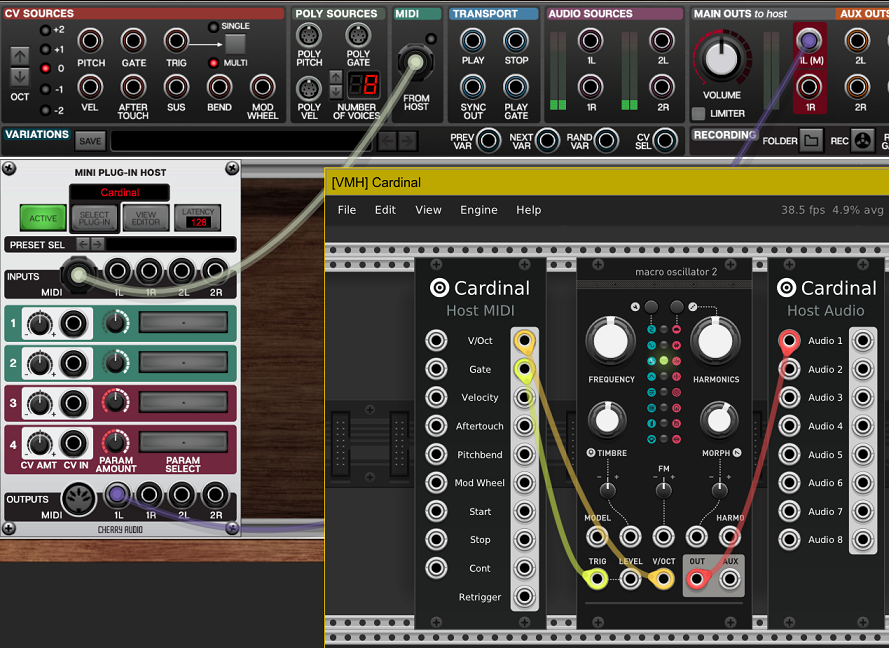Enable the LIMITER toggle
Viewport: 889px width, 648px height.
coord(698,113)
